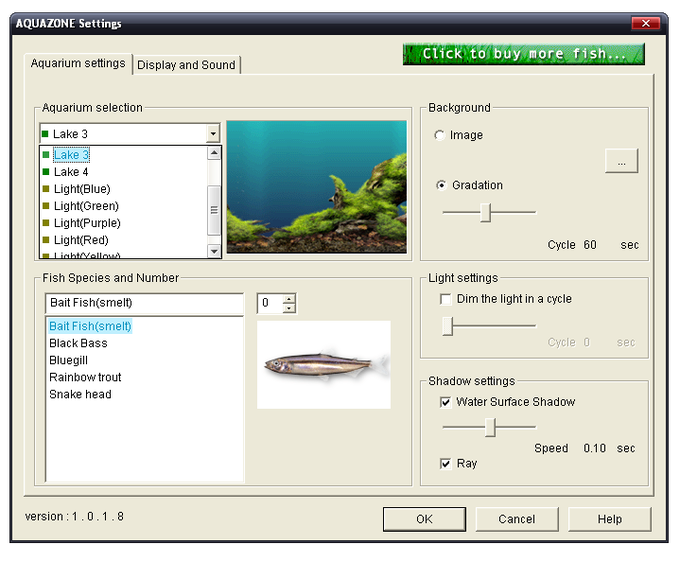Choose Lake 4 in the aquarium list
Image resolution: width=680 pixels, height=562 pixels.
click(71, 172)
